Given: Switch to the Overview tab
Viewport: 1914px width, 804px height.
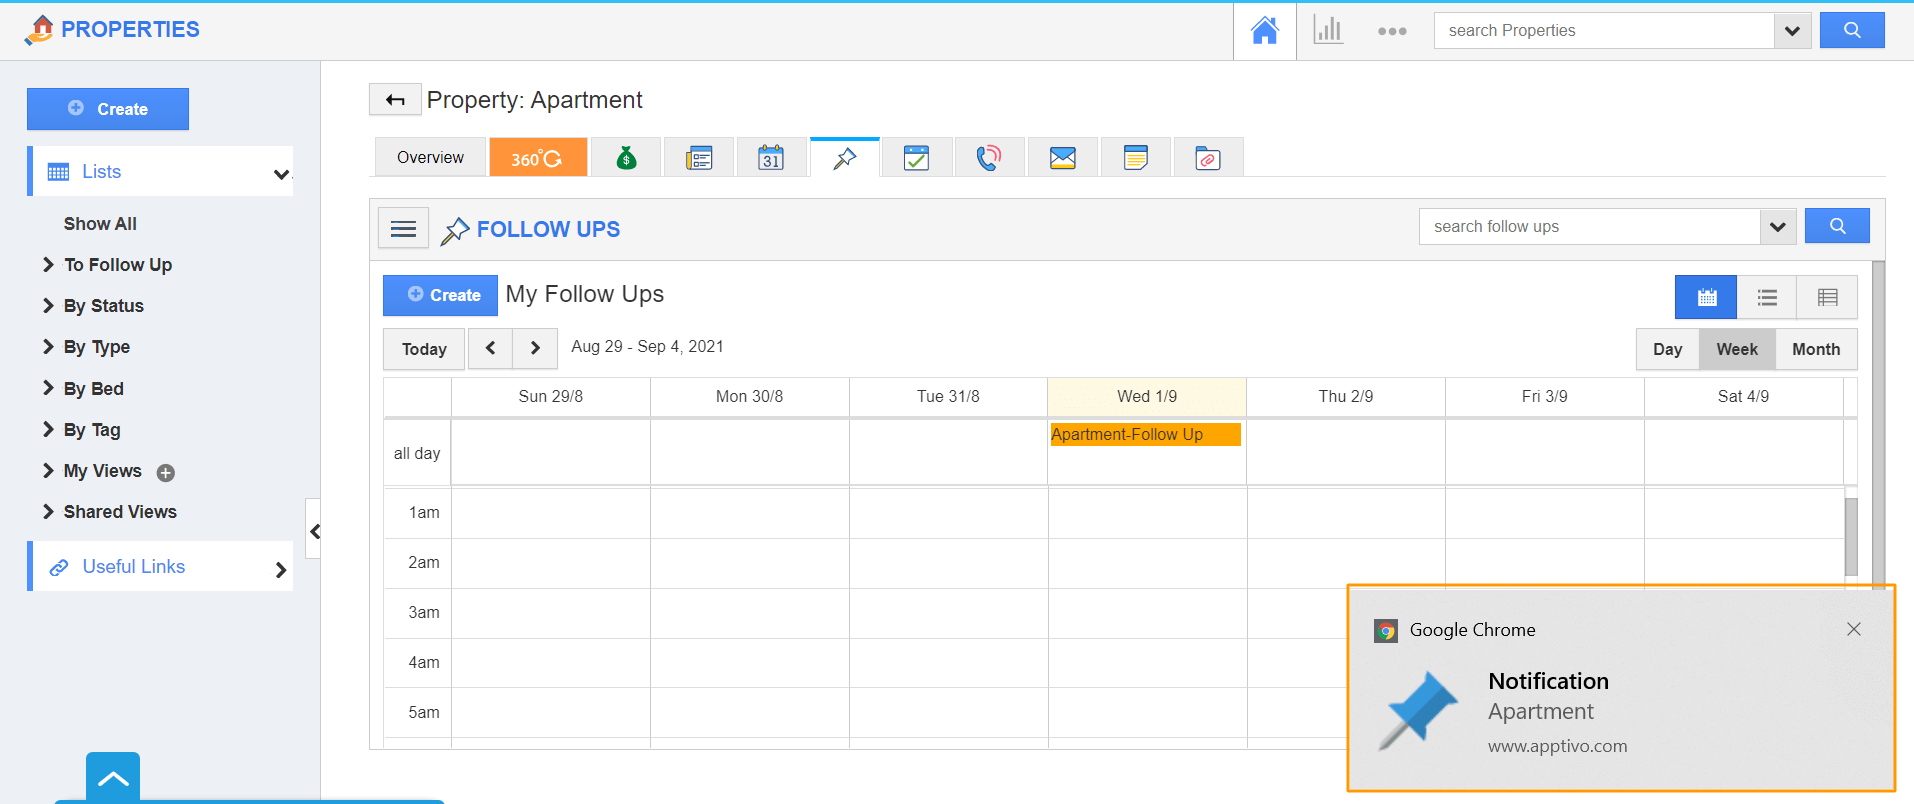Looking at the screenshot, I should click(430, 158).
